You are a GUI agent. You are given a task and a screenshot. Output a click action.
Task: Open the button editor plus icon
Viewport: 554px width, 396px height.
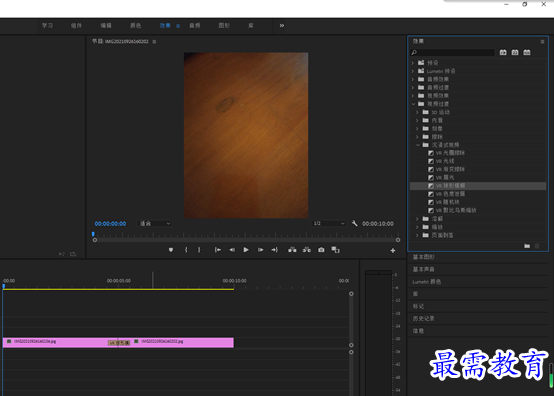point(393,250)
